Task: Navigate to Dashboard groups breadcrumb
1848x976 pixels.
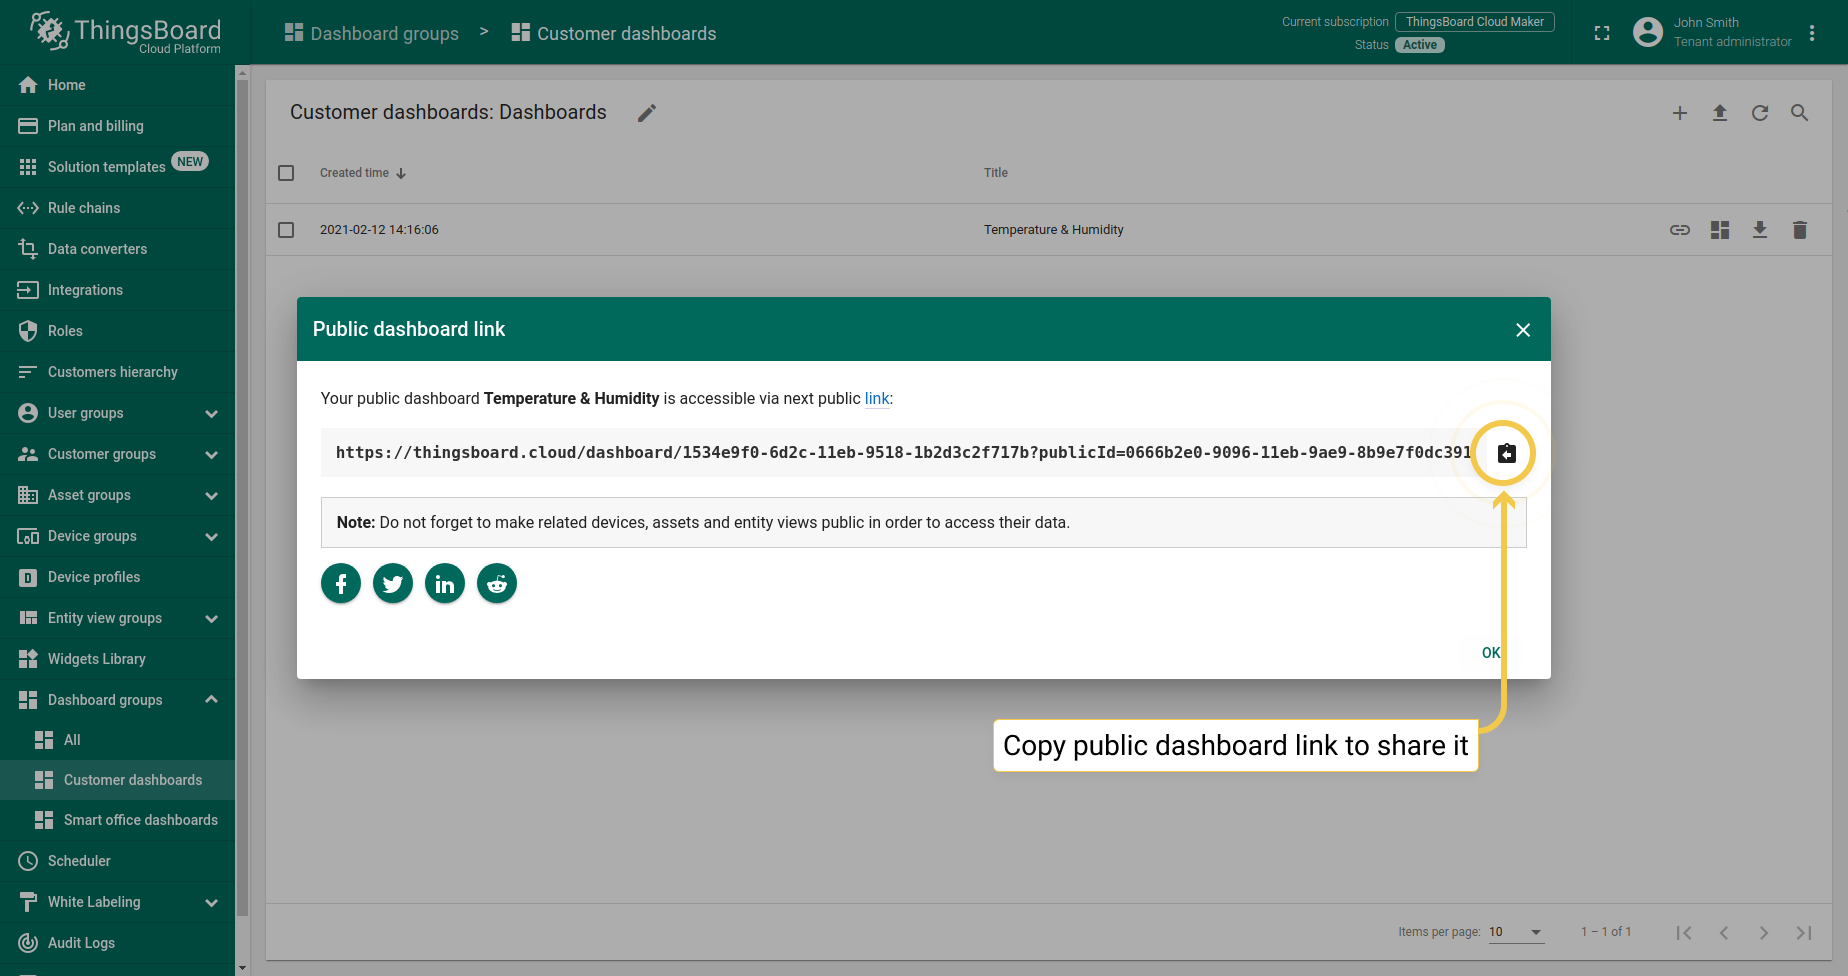Action: point(372,33)
